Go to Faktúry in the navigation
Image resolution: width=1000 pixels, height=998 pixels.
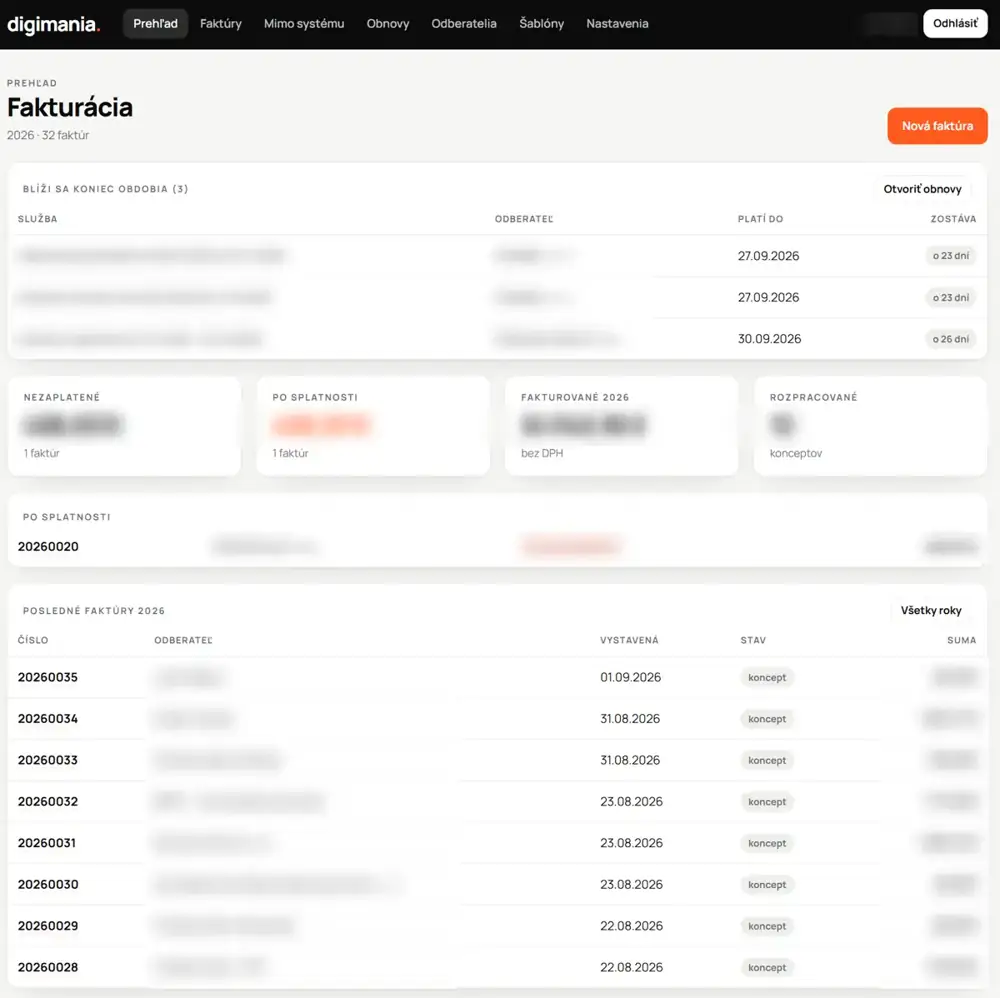[x=221, y=24]
